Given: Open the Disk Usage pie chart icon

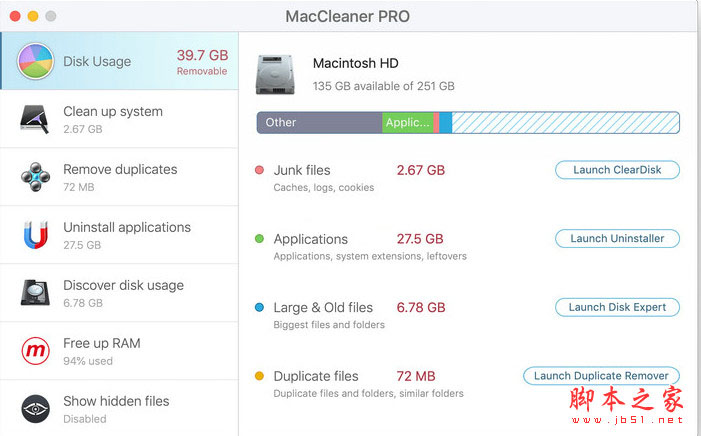Looking at the screenshot, I should (37, 62).
